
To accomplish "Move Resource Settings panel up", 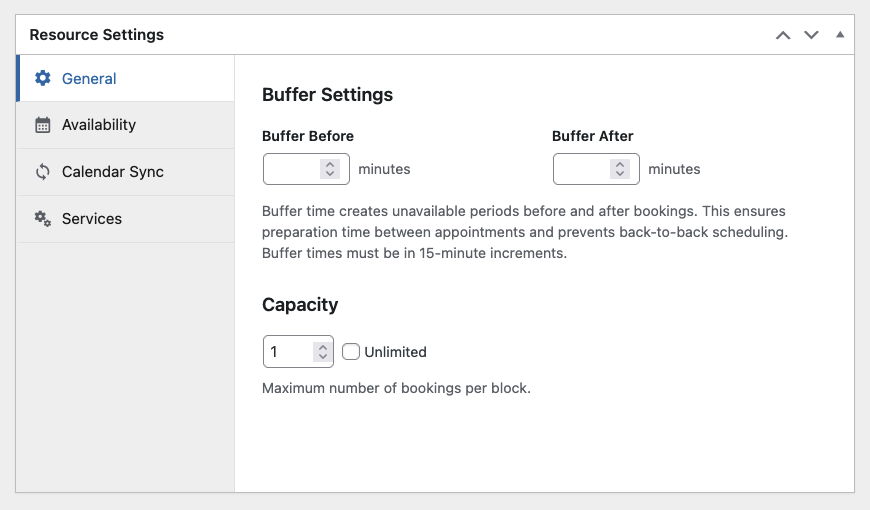I will [x=783, y=35].
